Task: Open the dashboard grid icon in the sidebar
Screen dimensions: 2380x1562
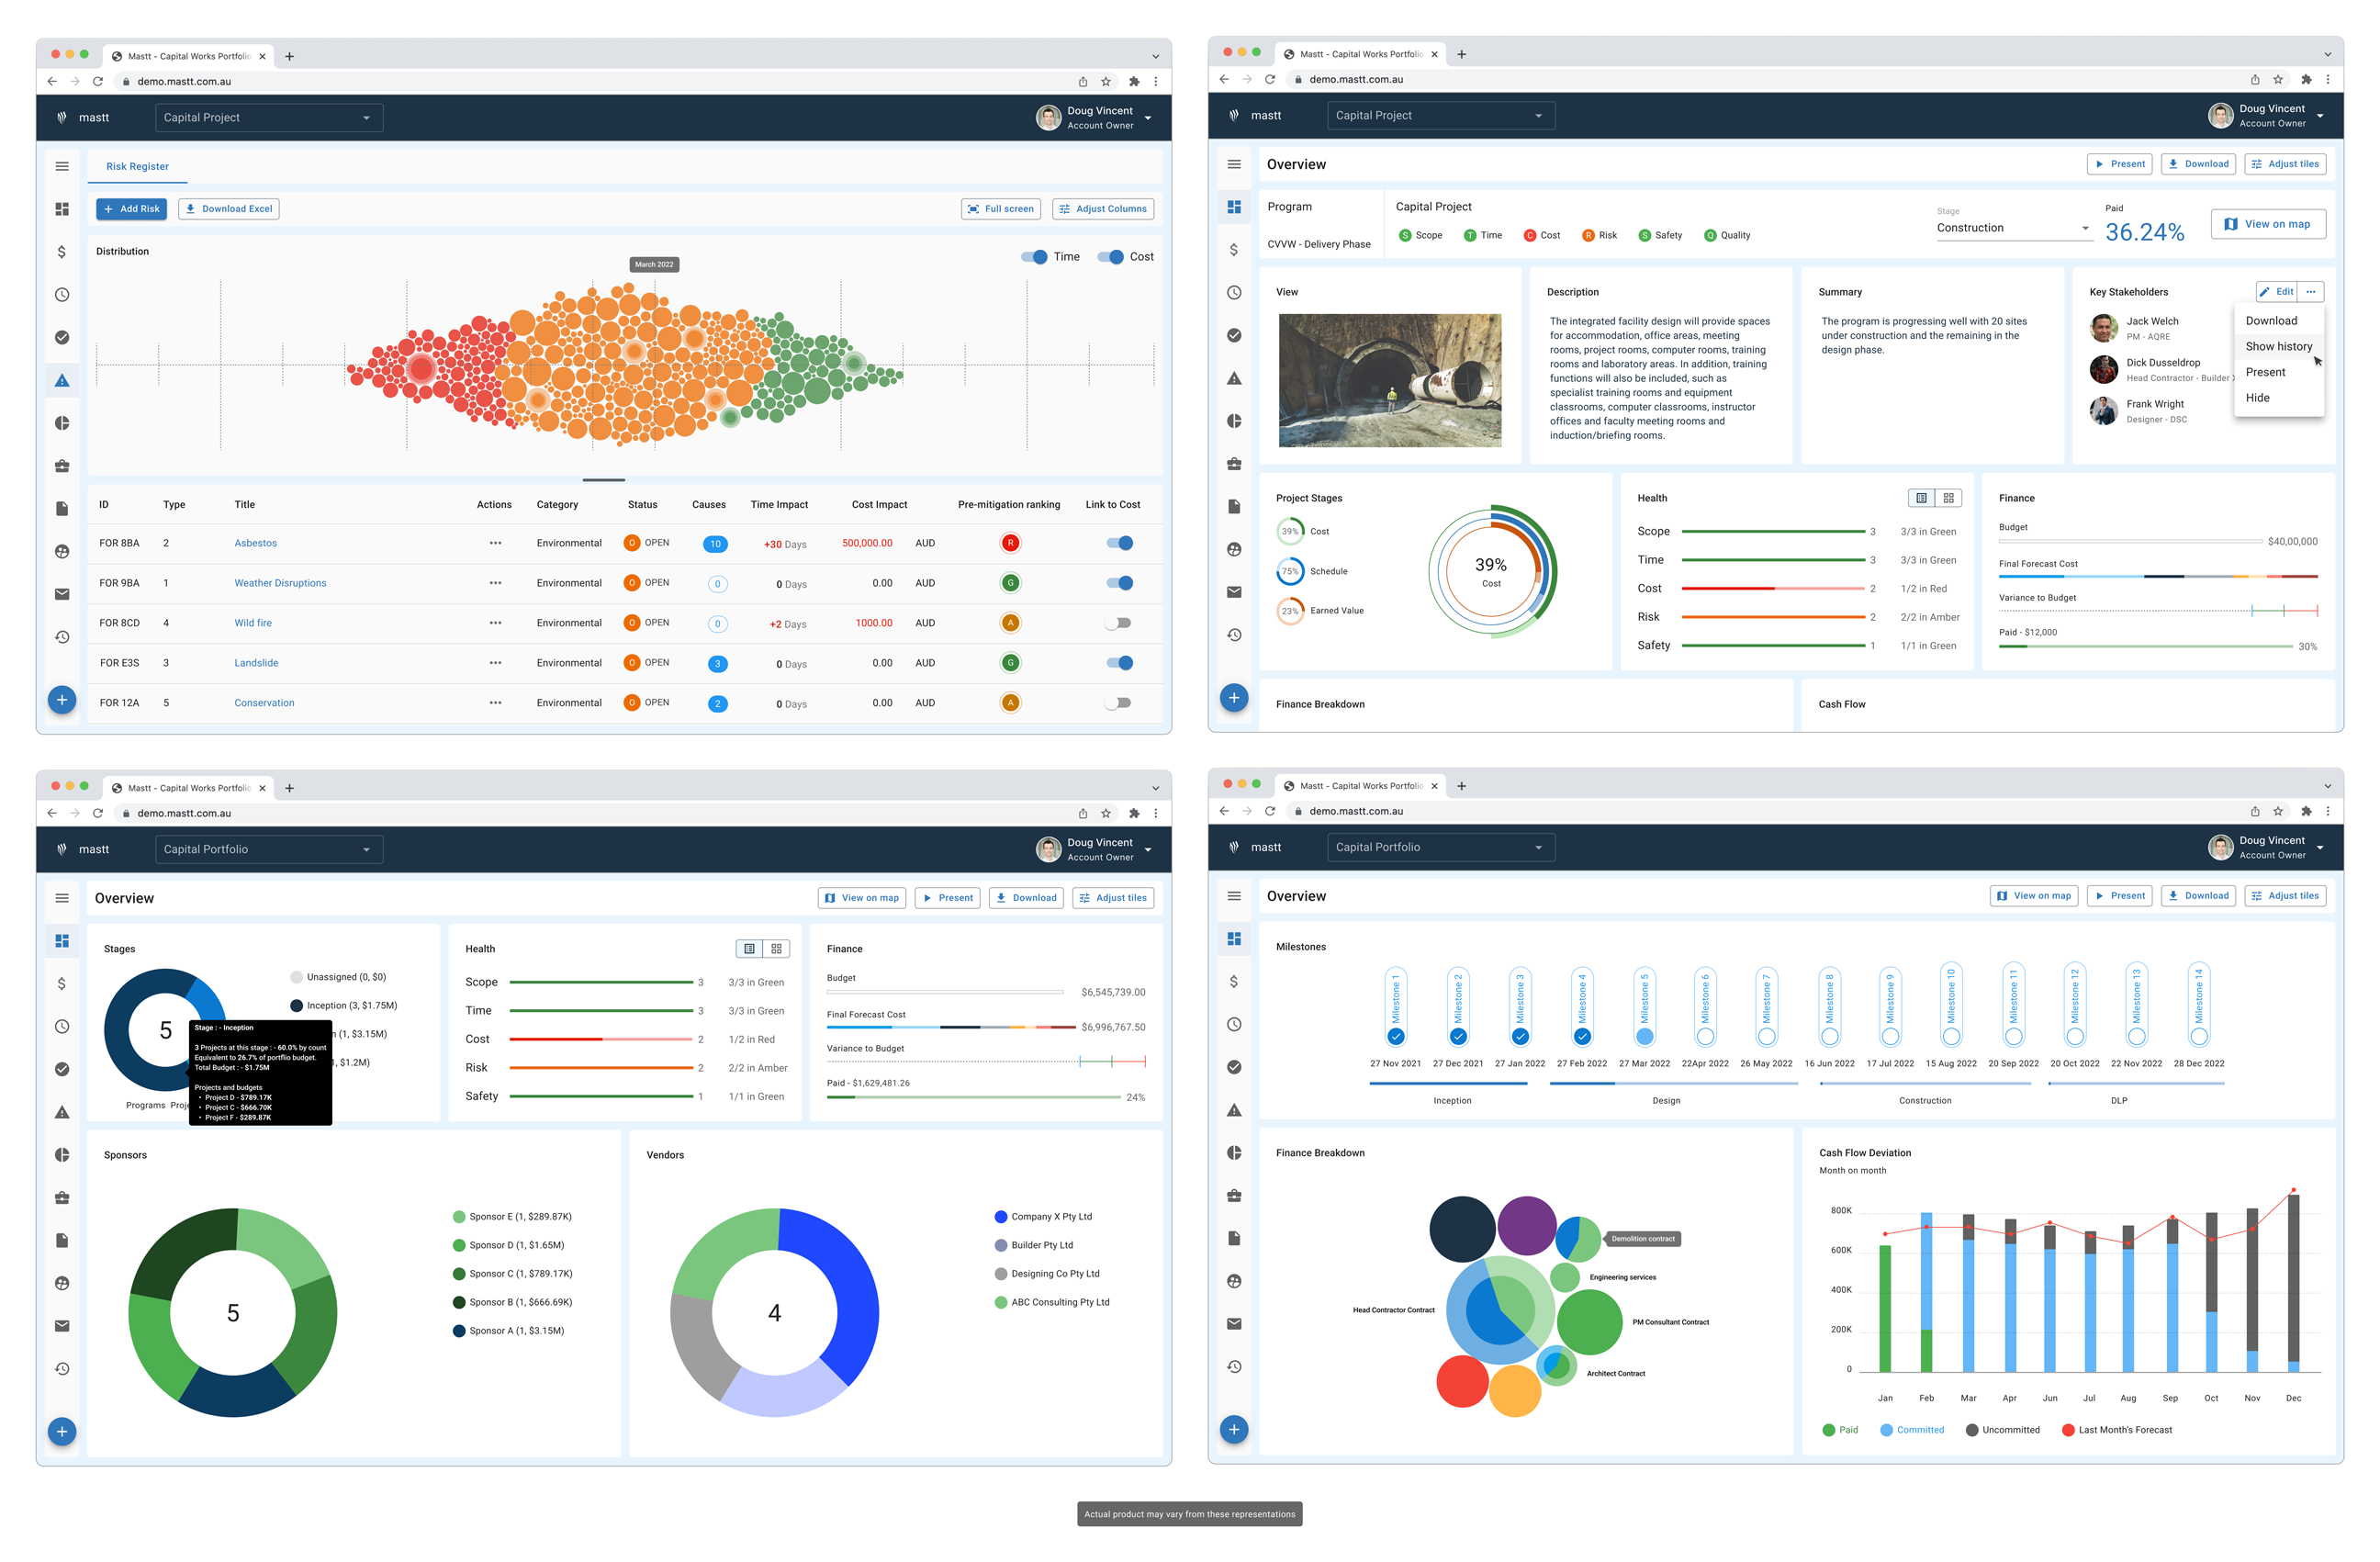Action: (x=62, y=209)
